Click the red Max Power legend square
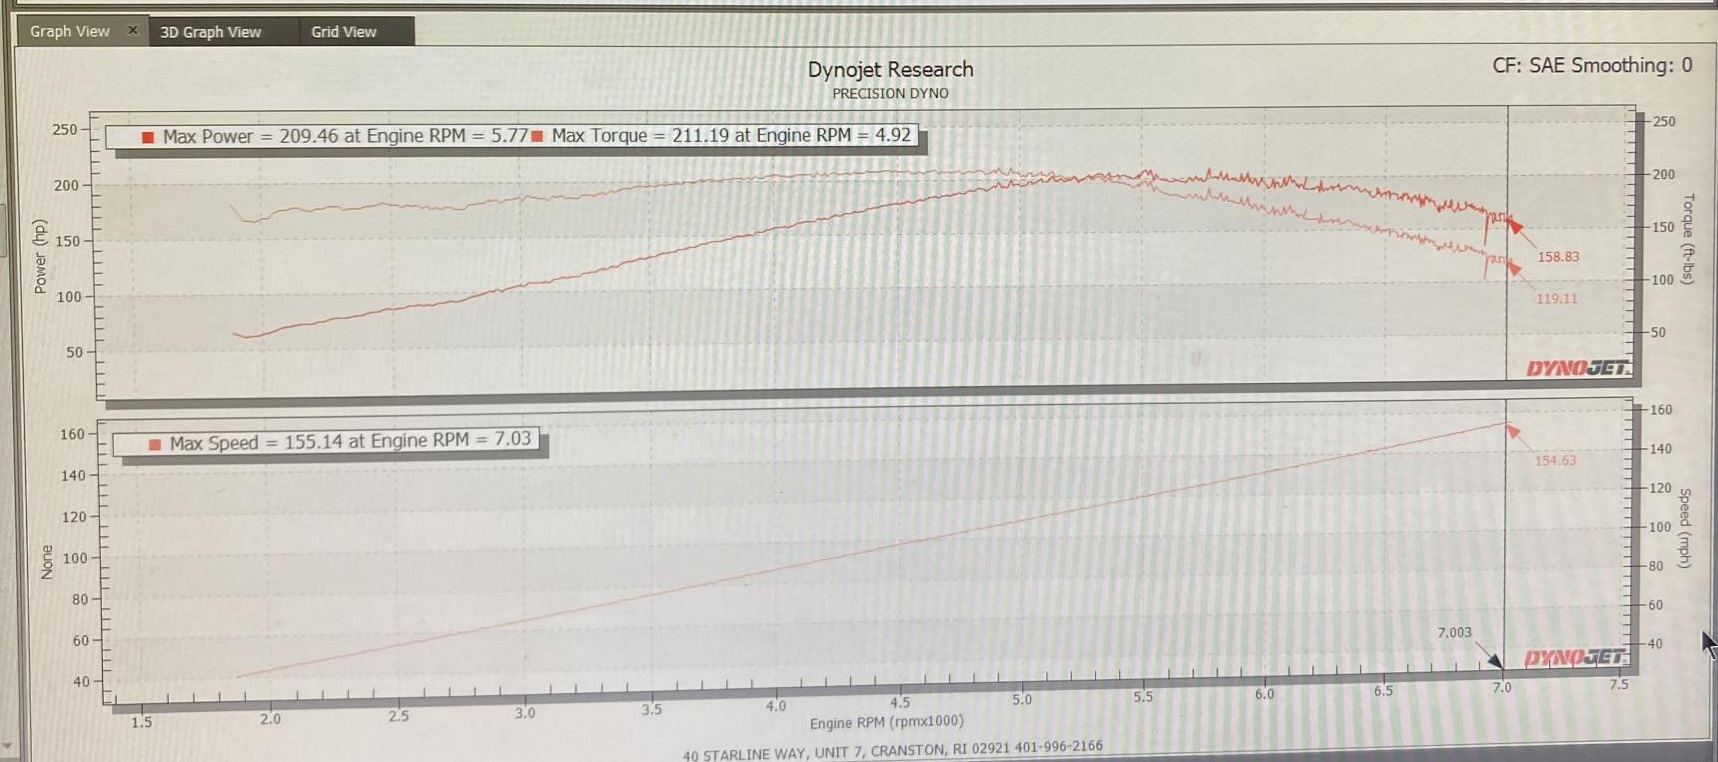1718x762 pixels. (x=148, y=137)
